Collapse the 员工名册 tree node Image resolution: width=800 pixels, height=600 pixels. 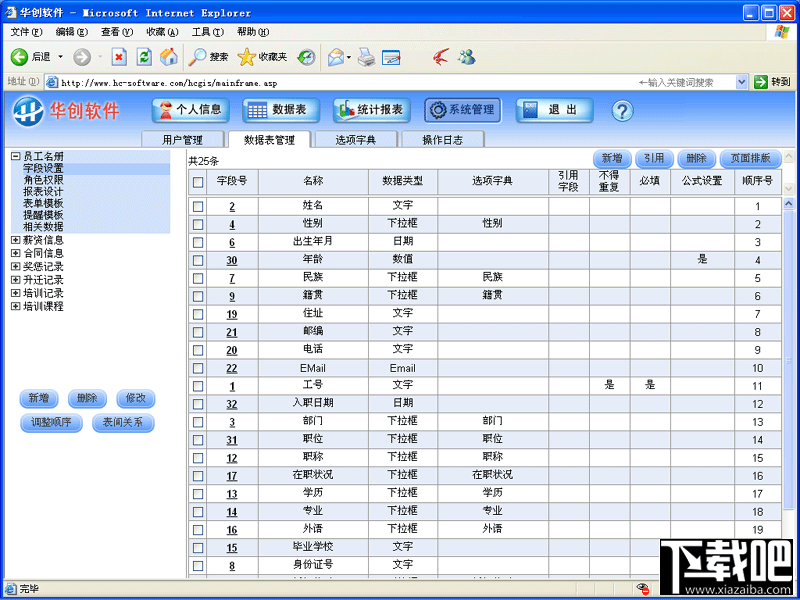15,157
